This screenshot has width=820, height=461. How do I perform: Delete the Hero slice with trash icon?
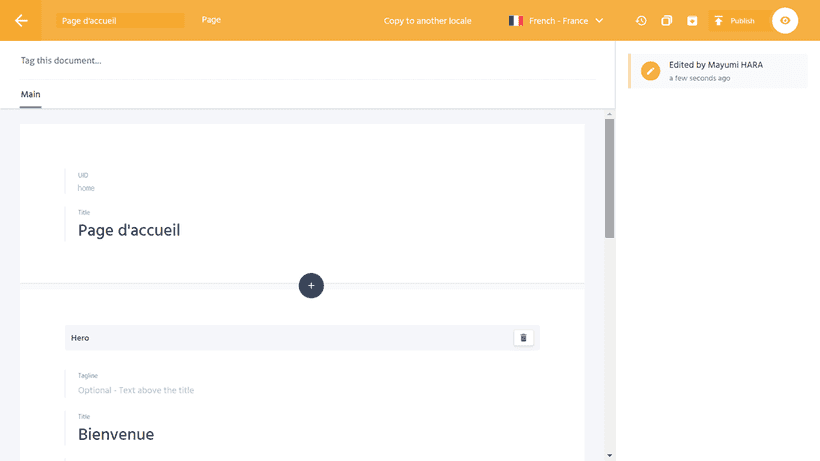pos(523,338)
